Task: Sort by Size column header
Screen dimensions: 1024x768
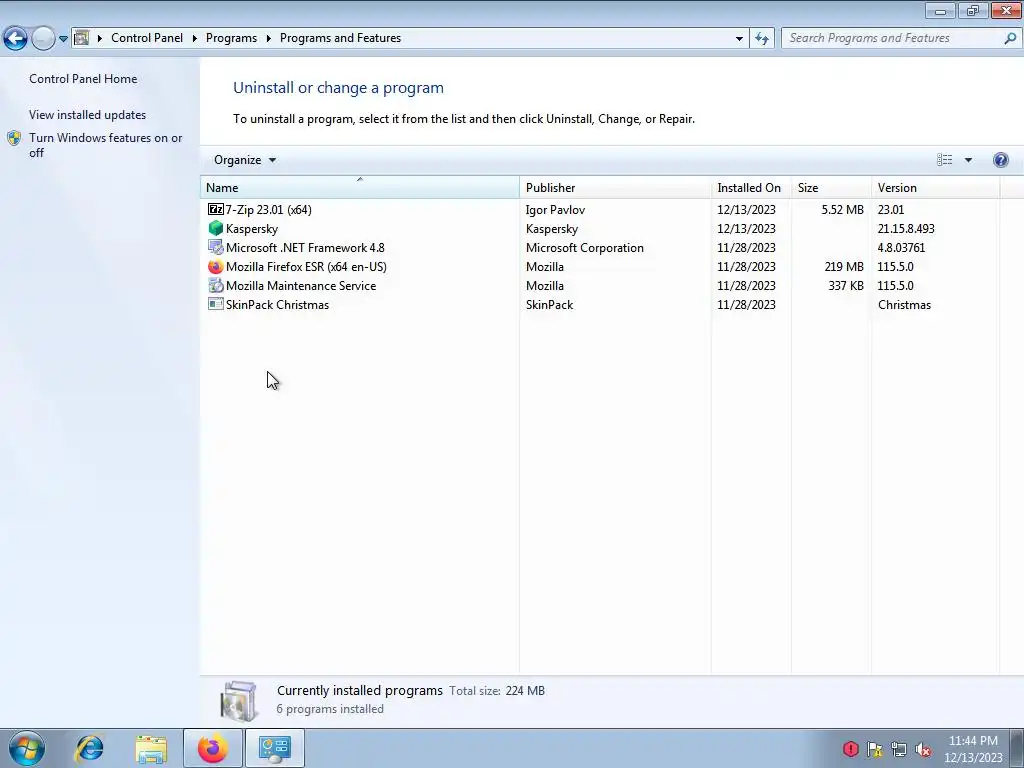Action: pos(831,187)
